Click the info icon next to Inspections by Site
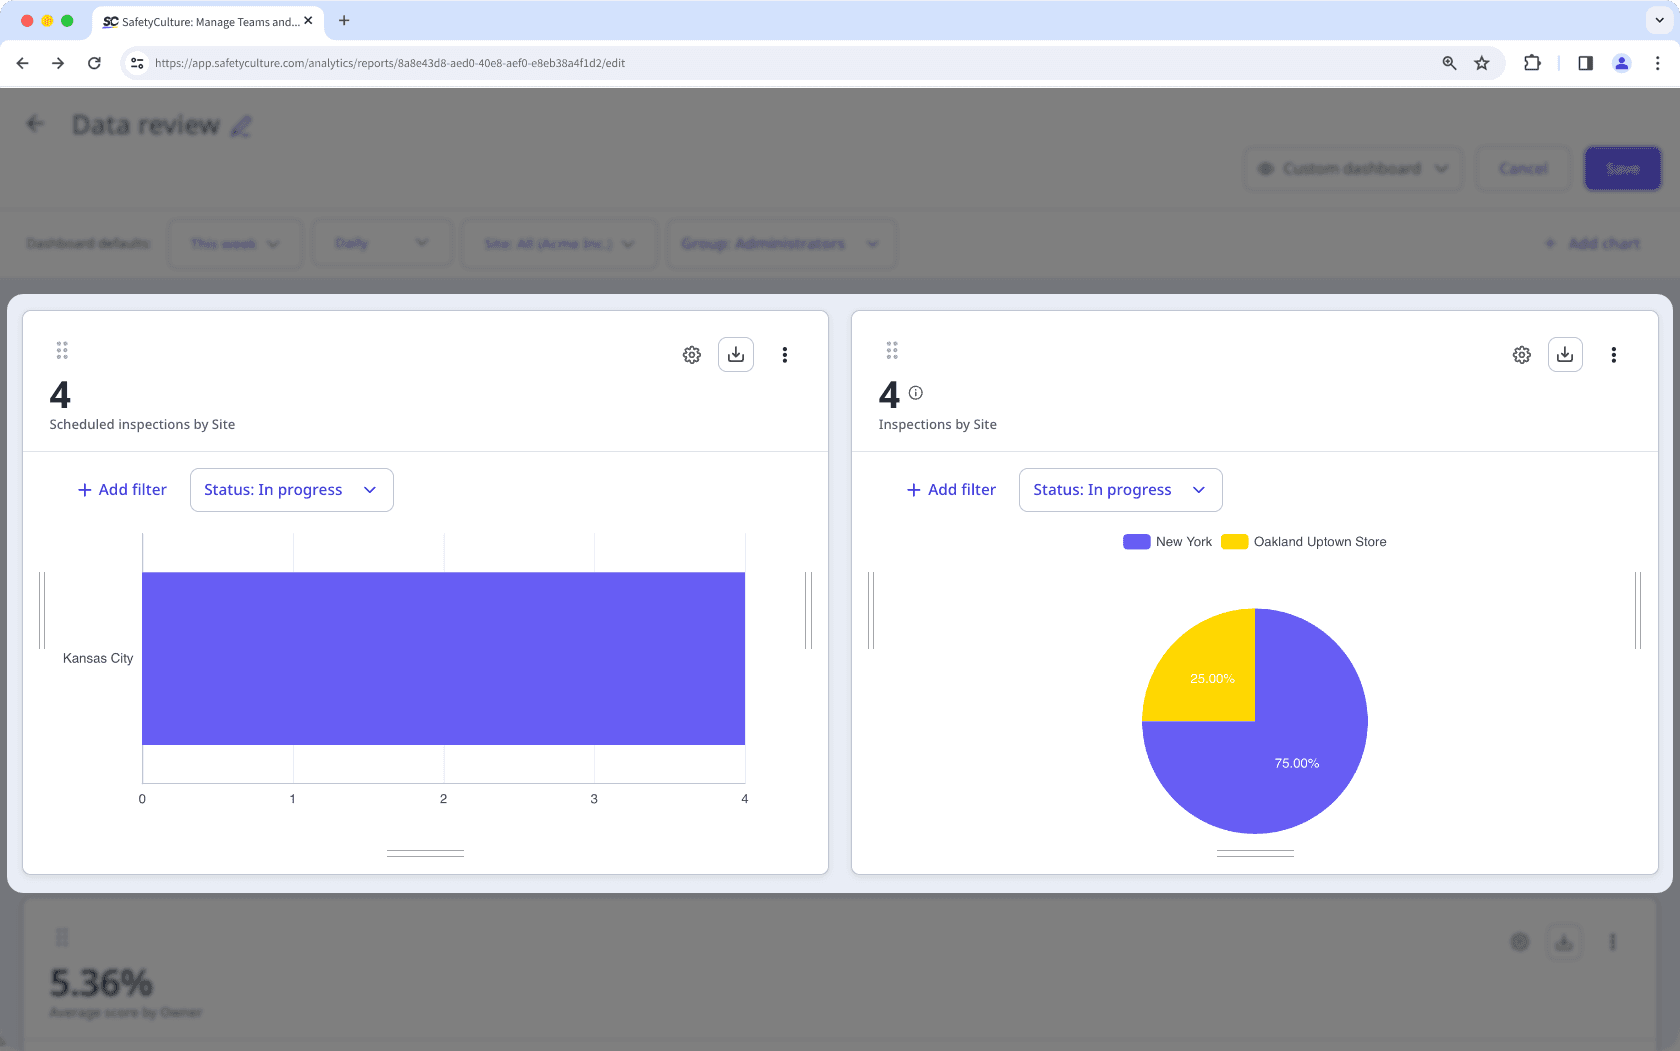1680x1051 pixels. click(916, 392)
